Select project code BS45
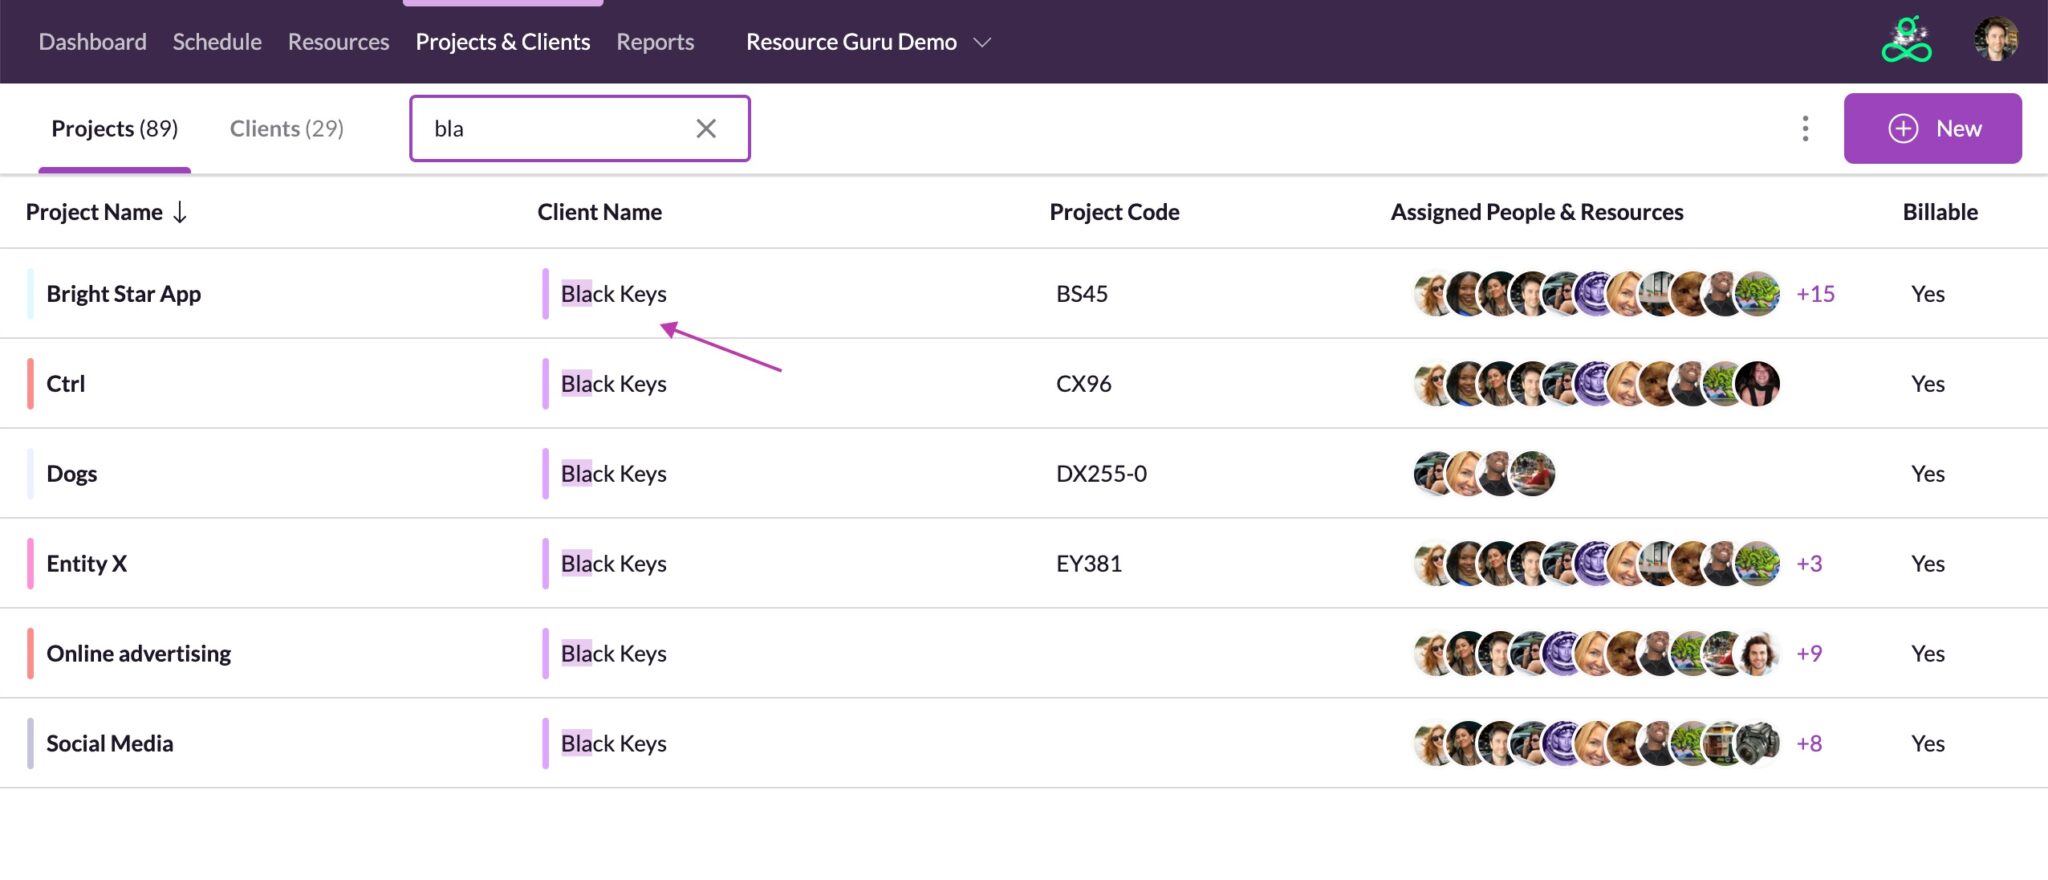The width and height of the screenshot is (2048, 880). coord(1082,294)
